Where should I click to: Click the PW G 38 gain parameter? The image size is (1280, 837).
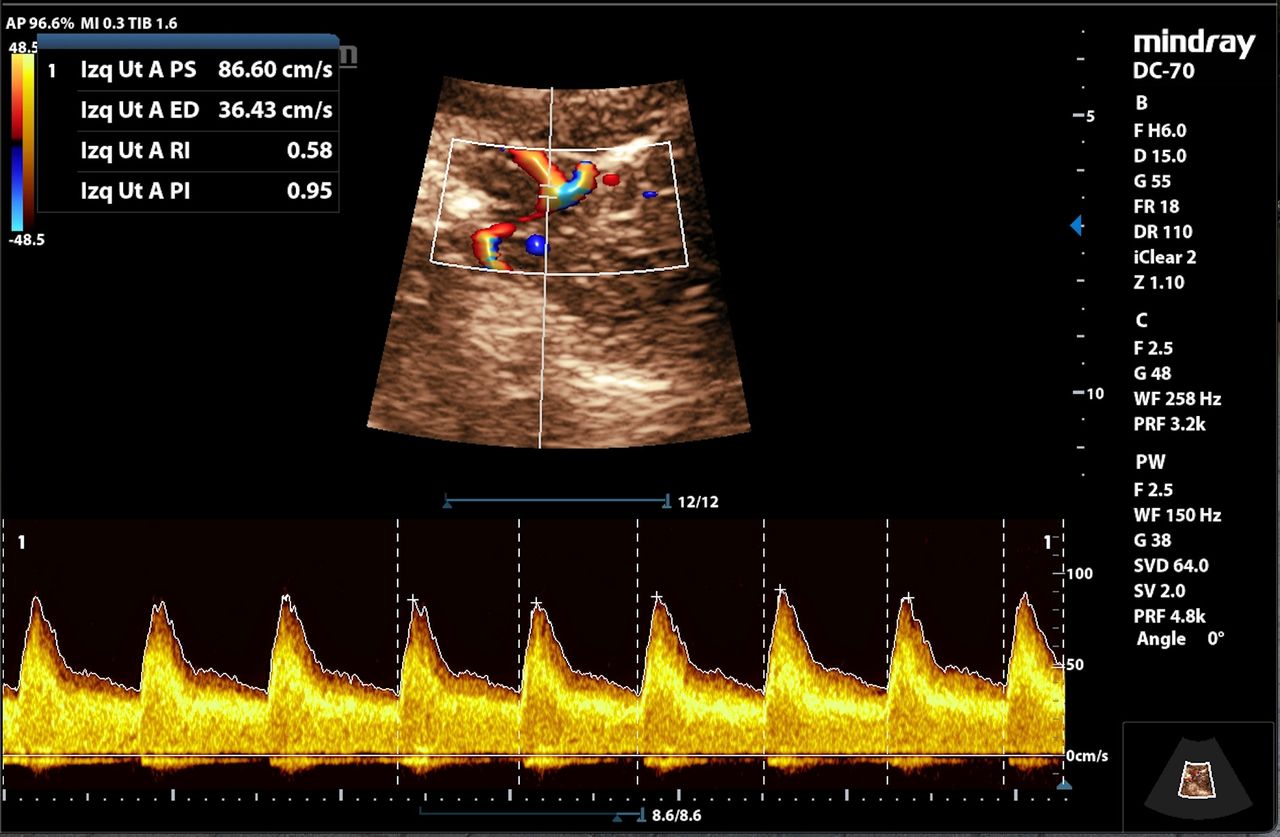pyautogui.click(x=1153, y=540)
